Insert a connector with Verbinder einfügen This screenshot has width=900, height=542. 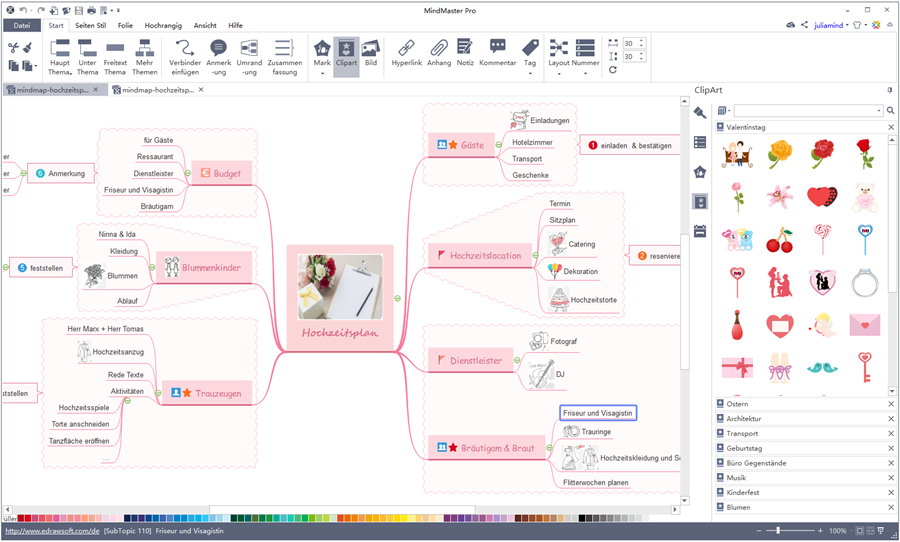[x=185, y=55]
